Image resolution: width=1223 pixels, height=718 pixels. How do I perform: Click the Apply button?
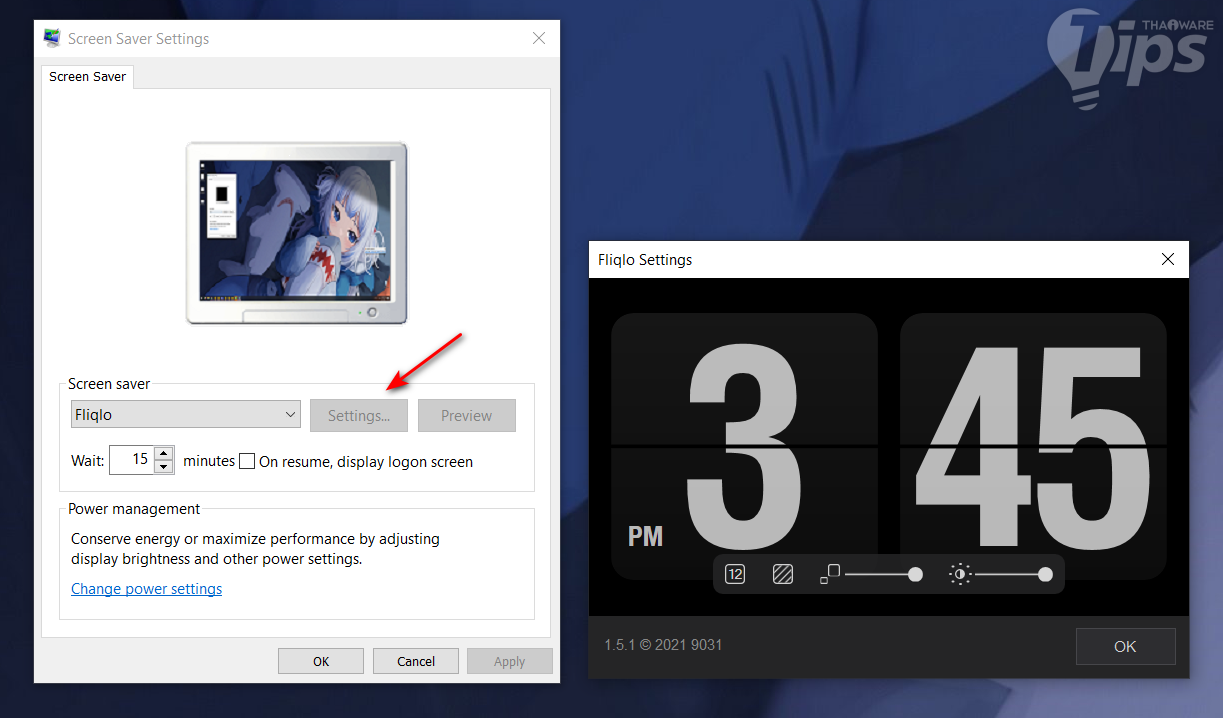point(510,661)
